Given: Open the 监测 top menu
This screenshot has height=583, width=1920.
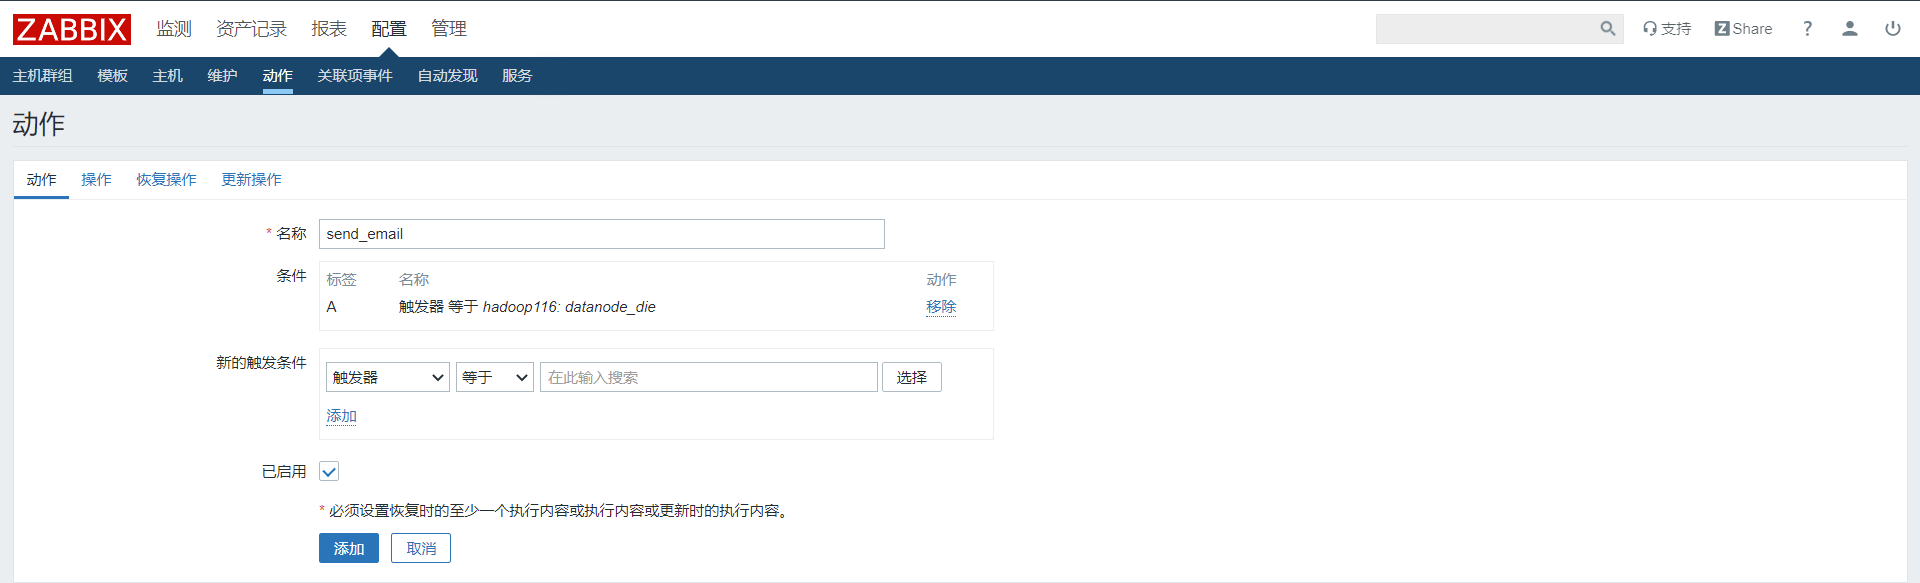Looking at the screenshot, I should [174, 29].
